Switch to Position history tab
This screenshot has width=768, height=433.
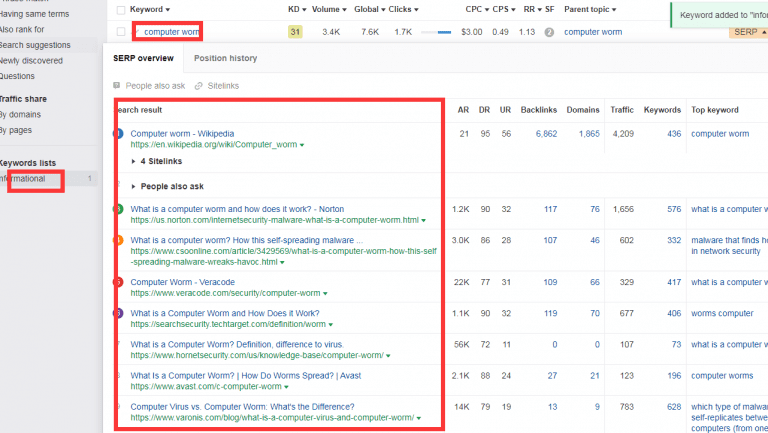click(225, 58)
